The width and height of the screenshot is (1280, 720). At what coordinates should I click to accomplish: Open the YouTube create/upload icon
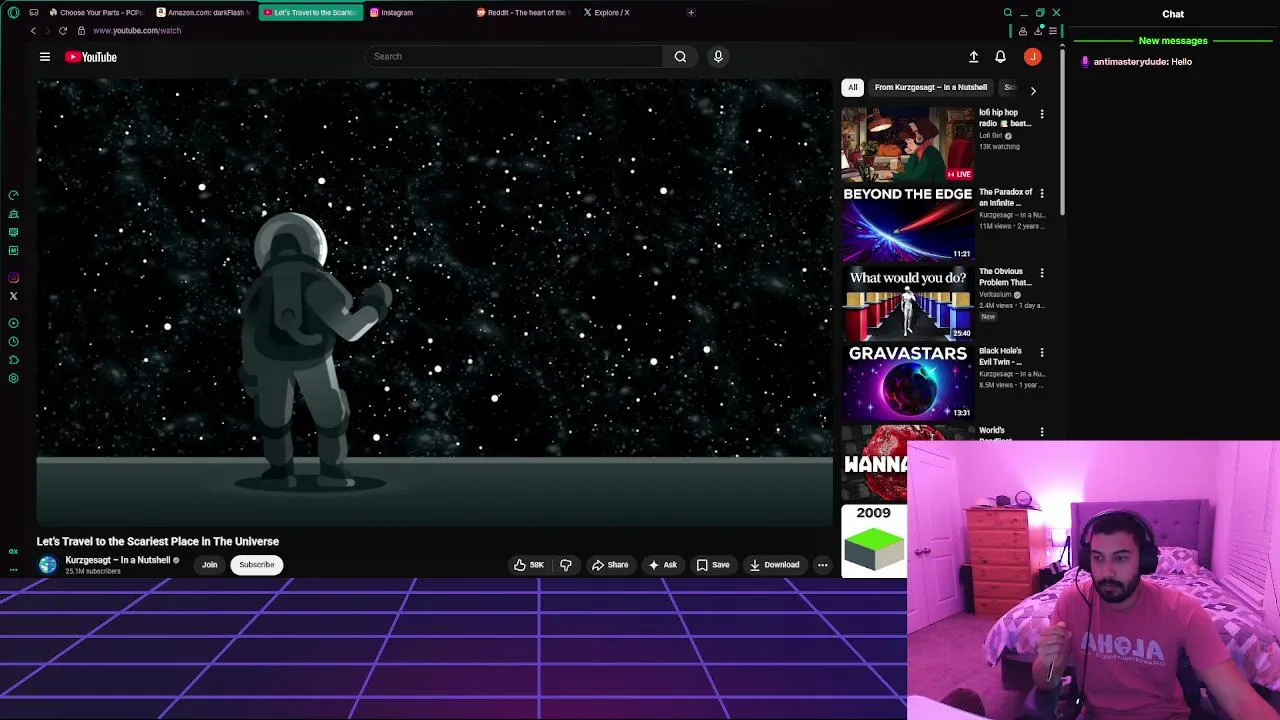973,57
